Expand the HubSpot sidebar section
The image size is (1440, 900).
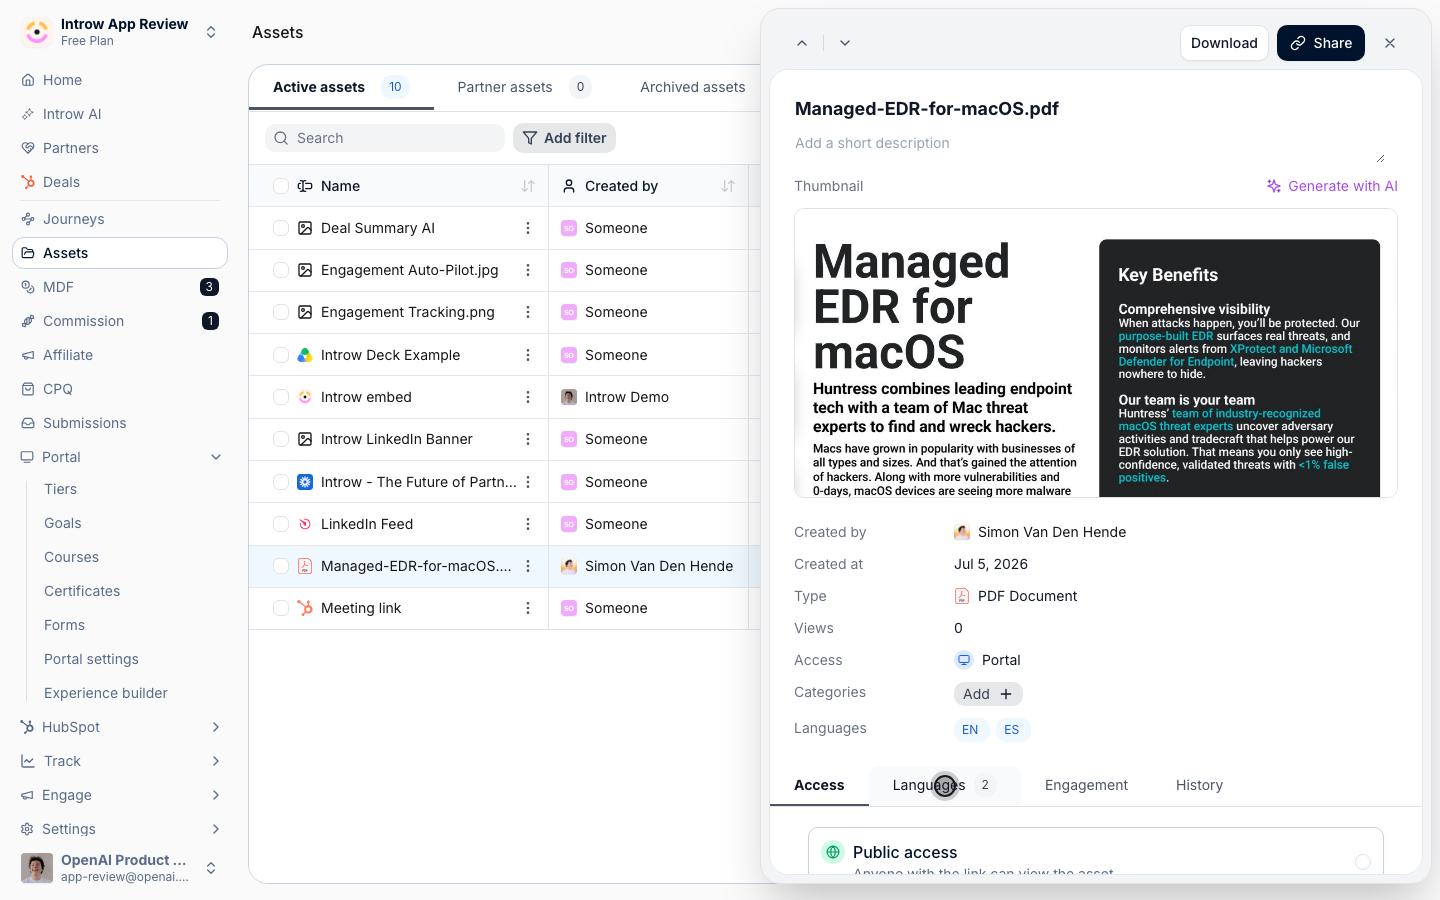(216, 727)
